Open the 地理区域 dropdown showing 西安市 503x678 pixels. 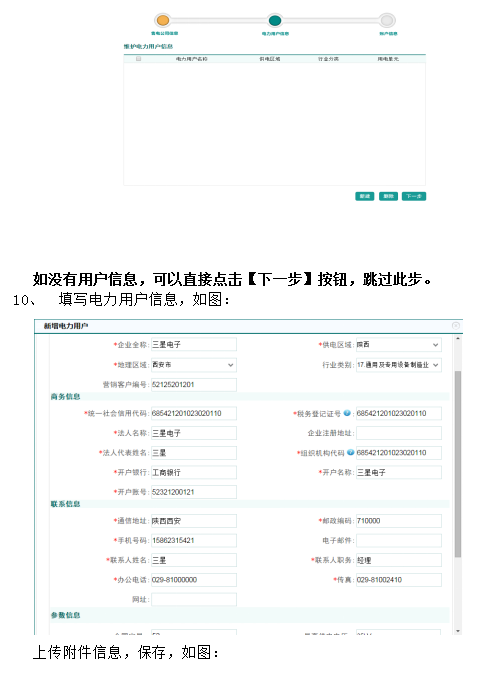pos(194,365)
